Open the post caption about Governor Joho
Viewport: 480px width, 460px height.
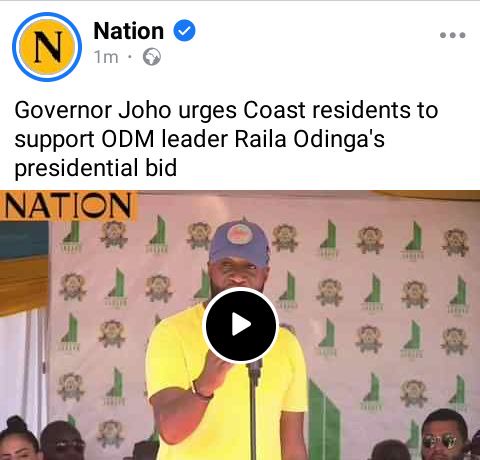click(226, 139)
